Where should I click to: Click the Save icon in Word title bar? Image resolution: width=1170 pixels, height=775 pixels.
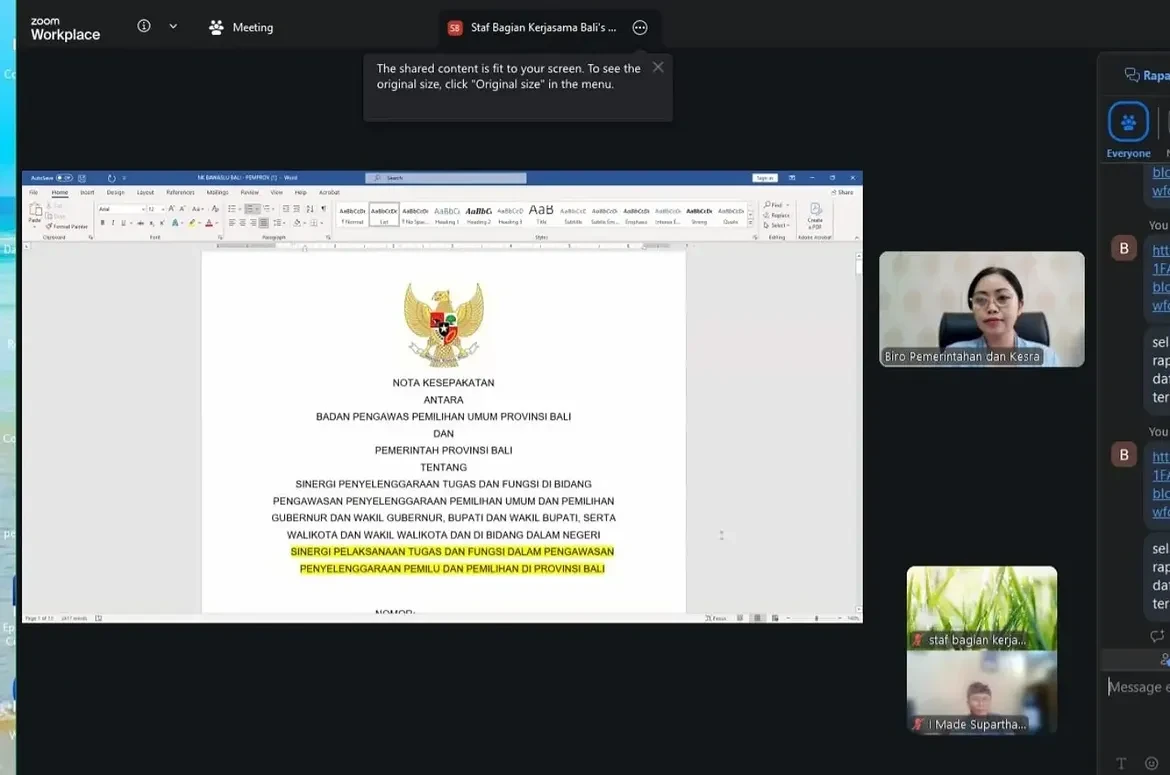pos(82,178)
